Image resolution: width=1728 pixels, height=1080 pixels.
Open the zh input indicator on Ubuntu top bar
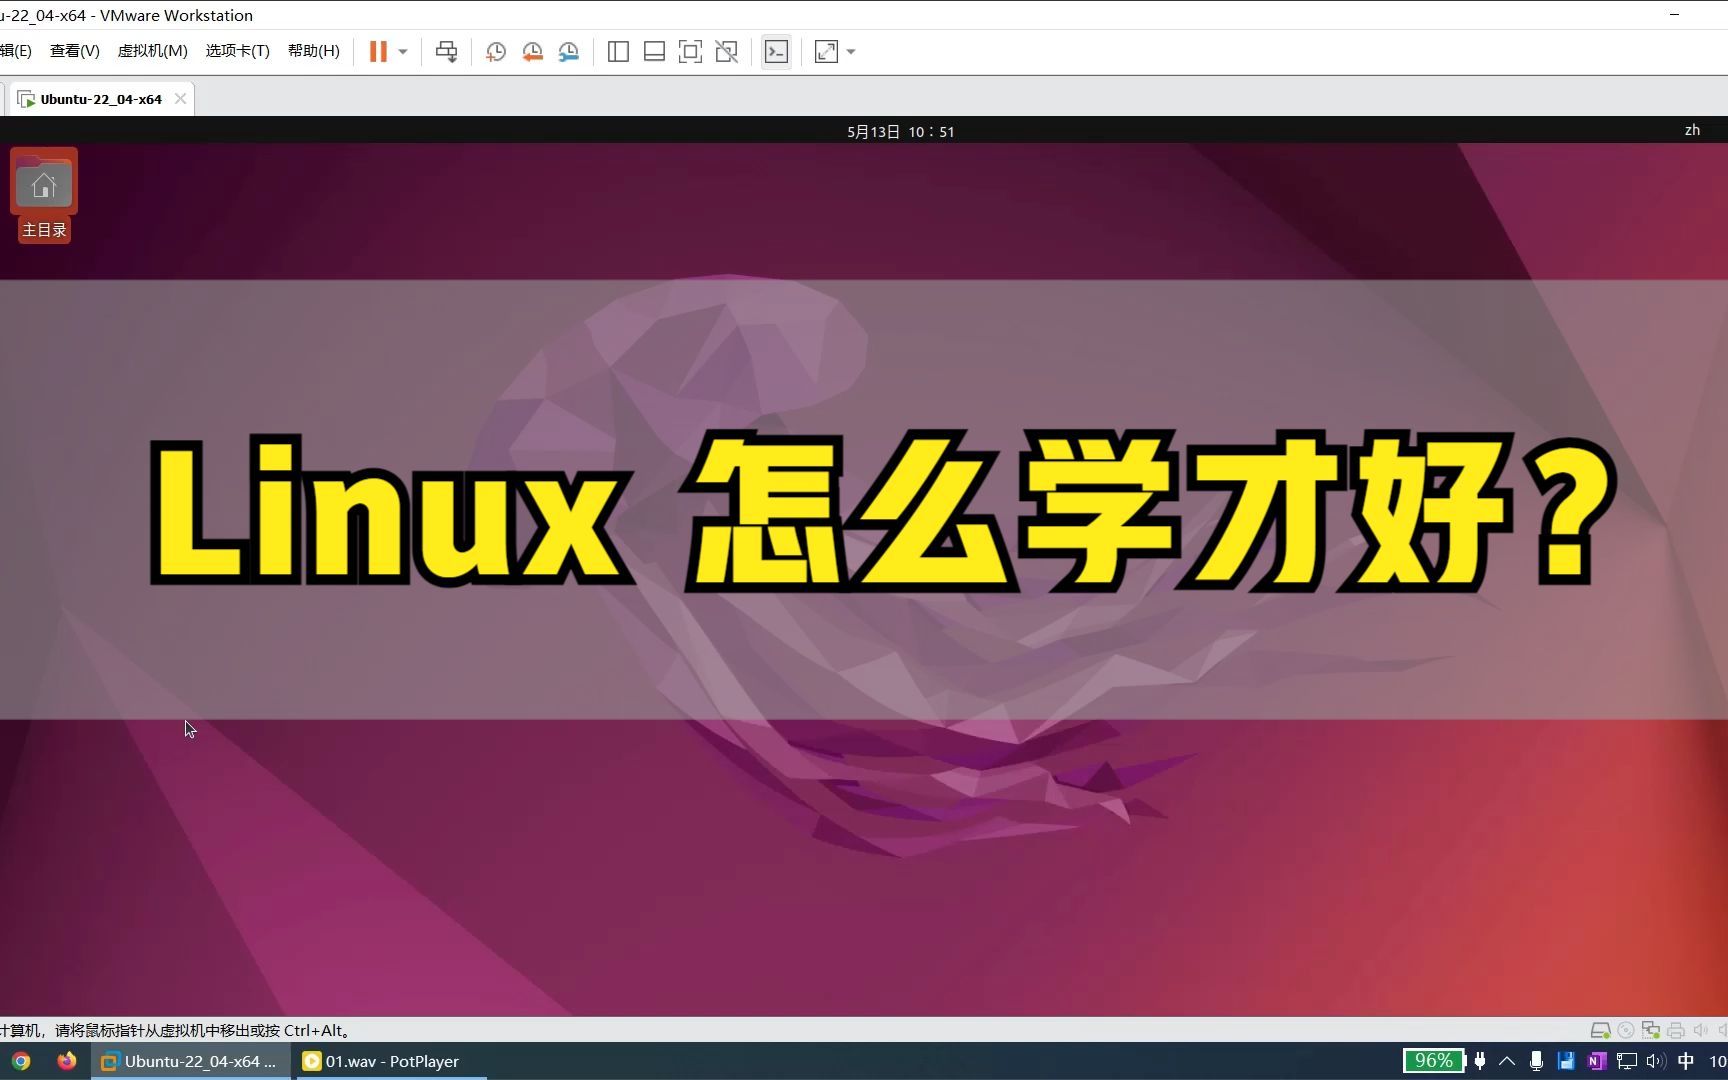[x=1692, y=130]
